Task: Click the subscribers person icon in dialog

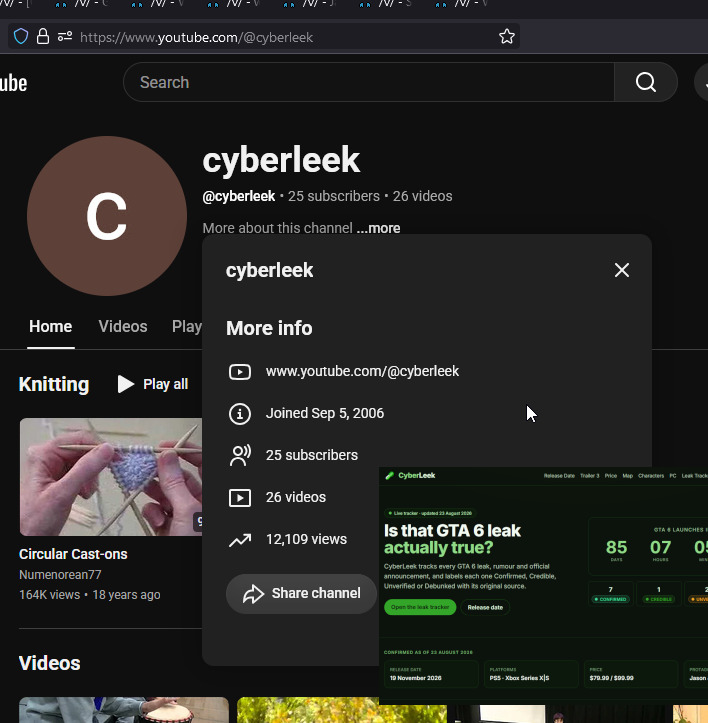Action: [x=240, y=456]
